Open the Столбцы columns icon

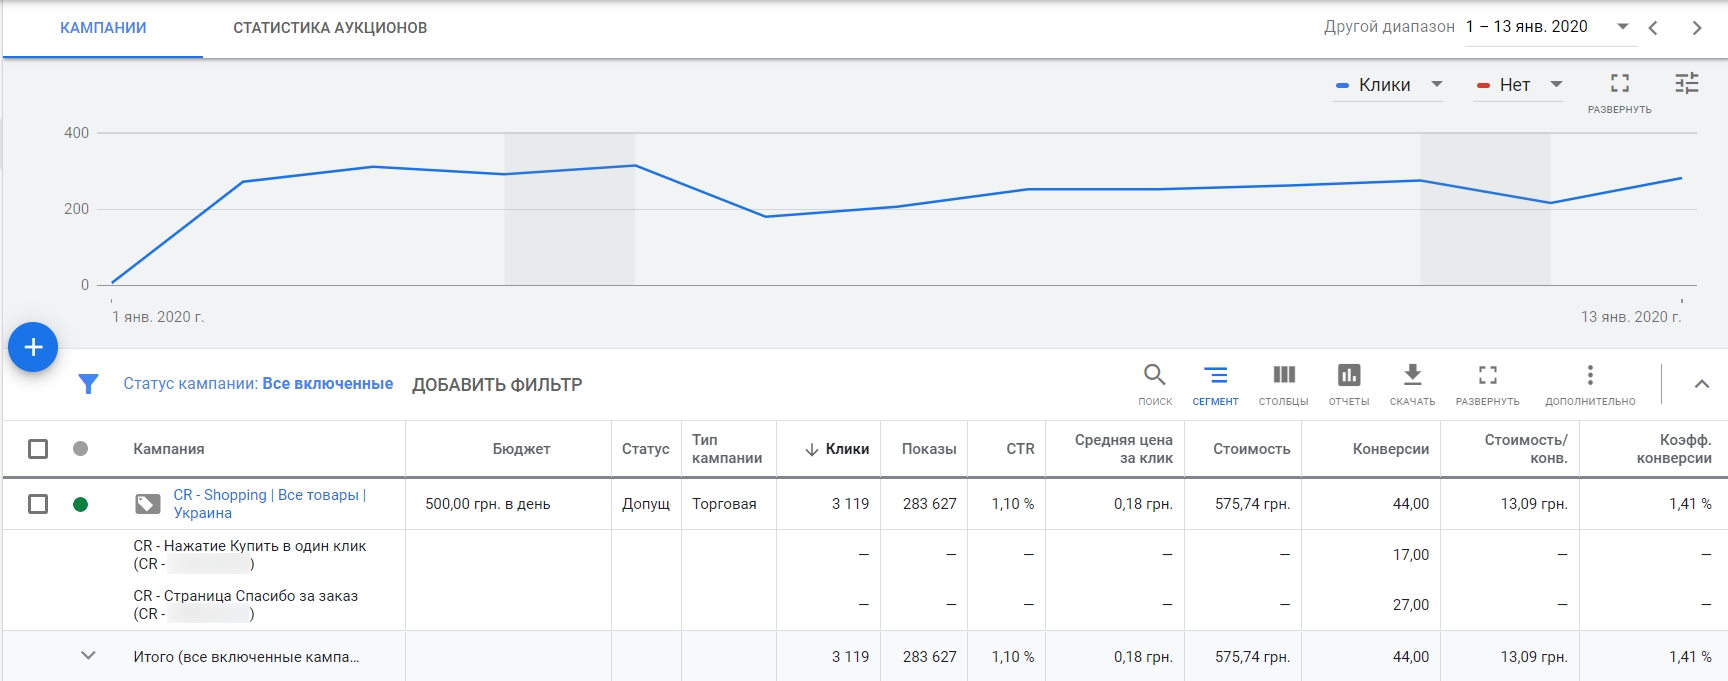tap(1284, 375)
